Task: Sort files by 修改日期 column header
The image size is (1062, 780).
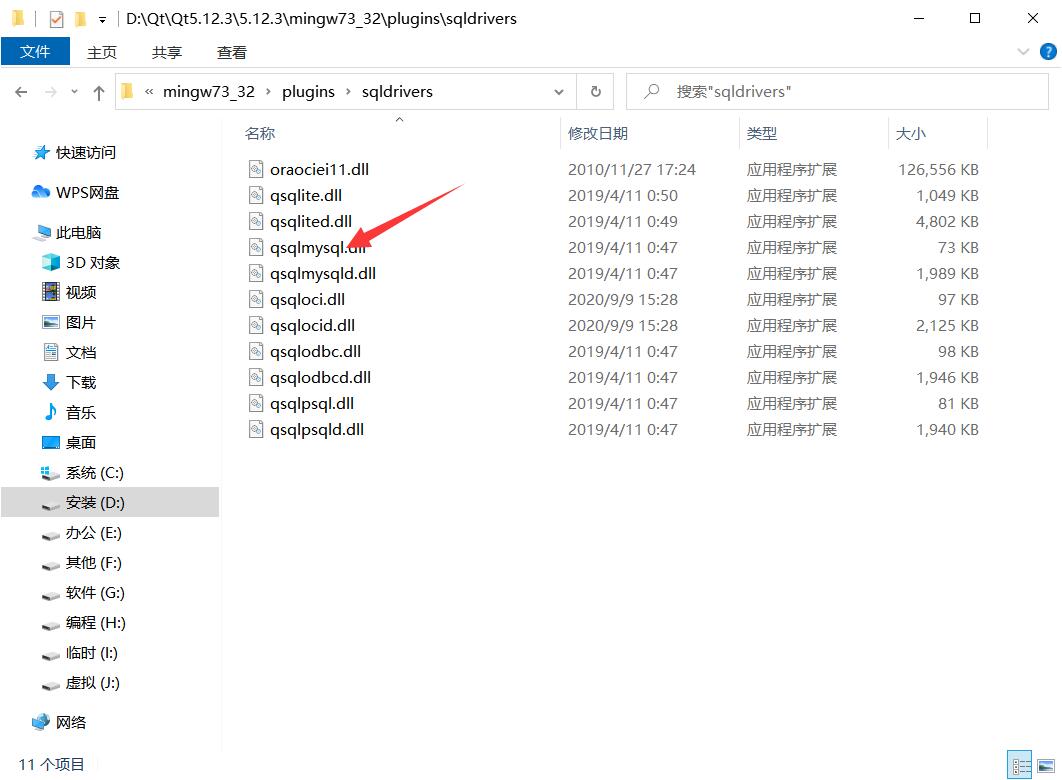Action: pos(598,133)
